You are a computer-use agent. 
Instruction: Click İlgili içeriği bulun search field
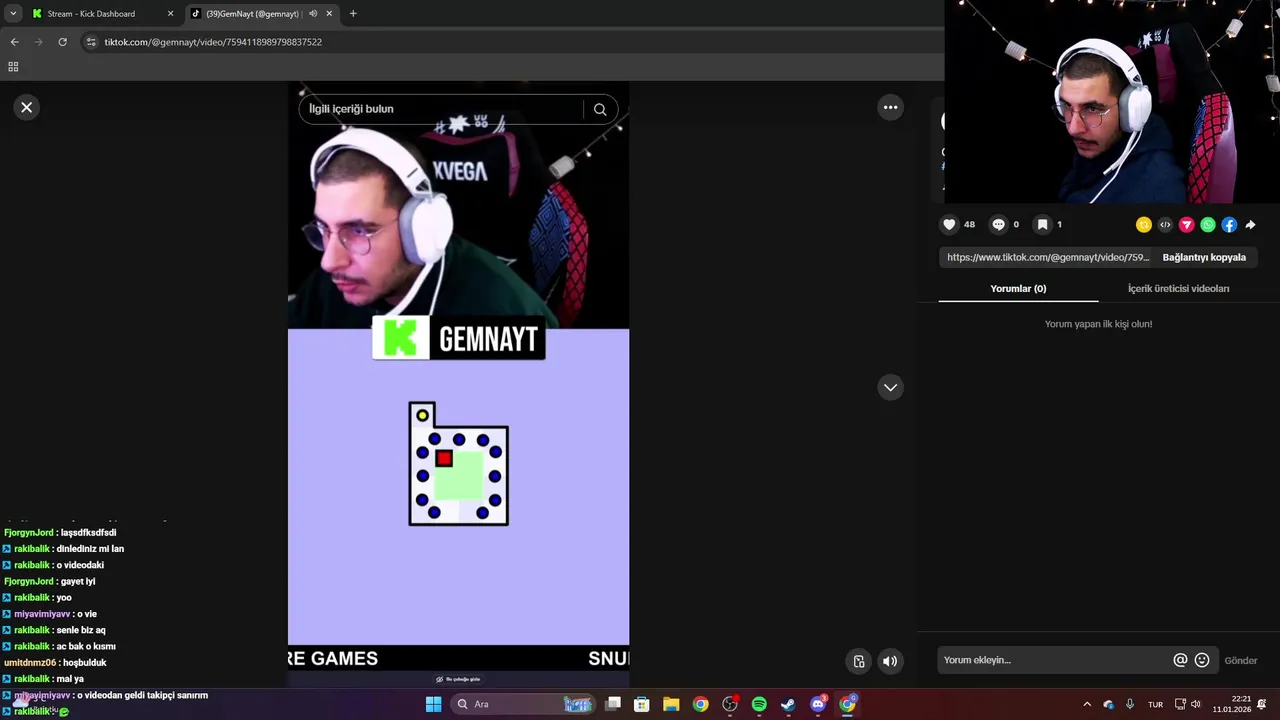click(x=440, y=109)
